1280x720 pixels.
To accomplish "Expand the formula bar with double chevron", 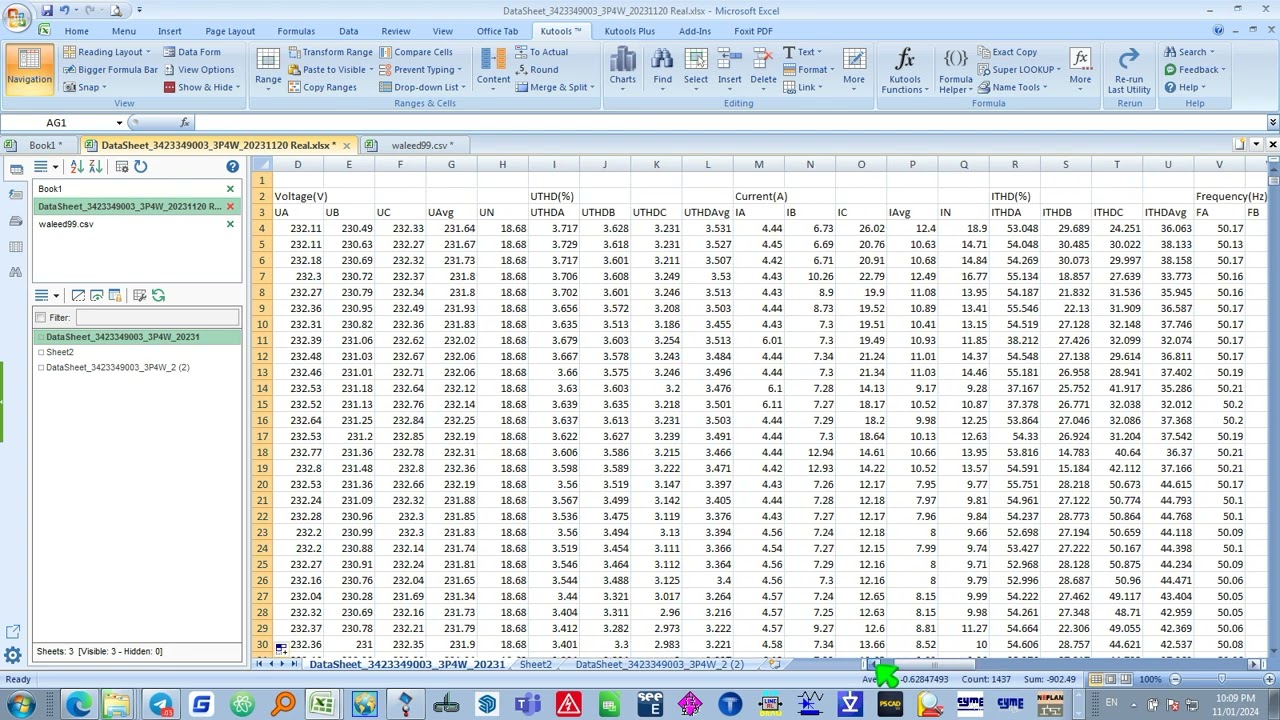I will tap(1272, 123).
